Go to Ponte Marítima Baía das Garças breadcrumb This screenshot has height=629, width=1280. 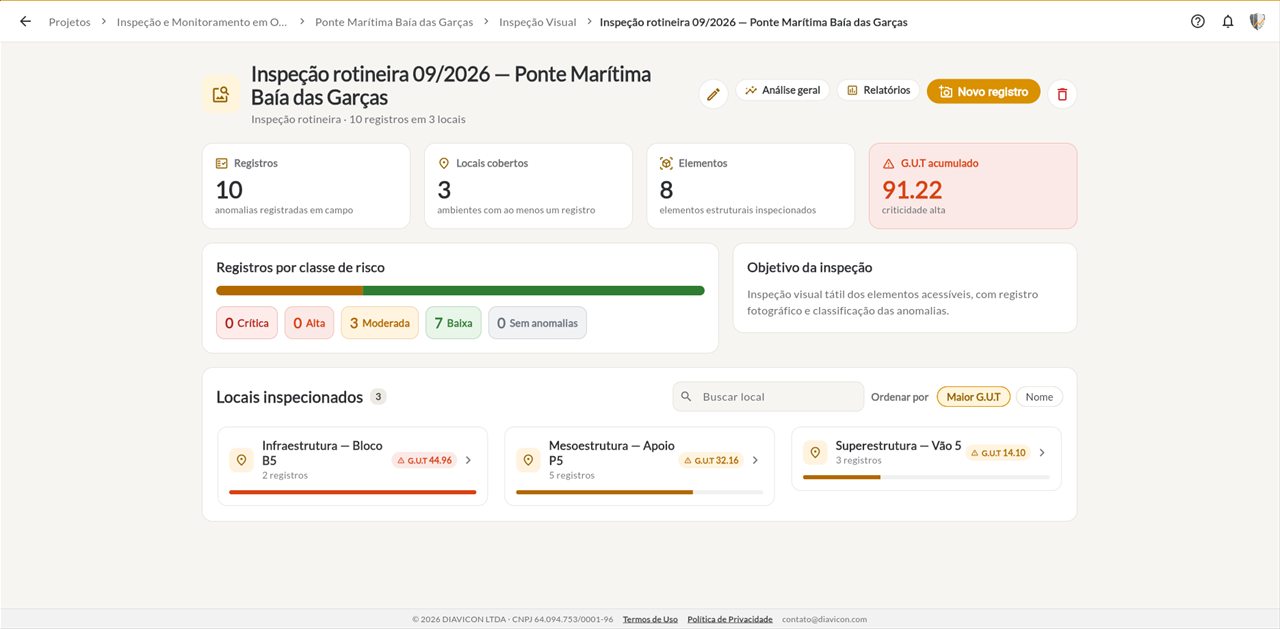pyautogui.click(x=394, y=22)
